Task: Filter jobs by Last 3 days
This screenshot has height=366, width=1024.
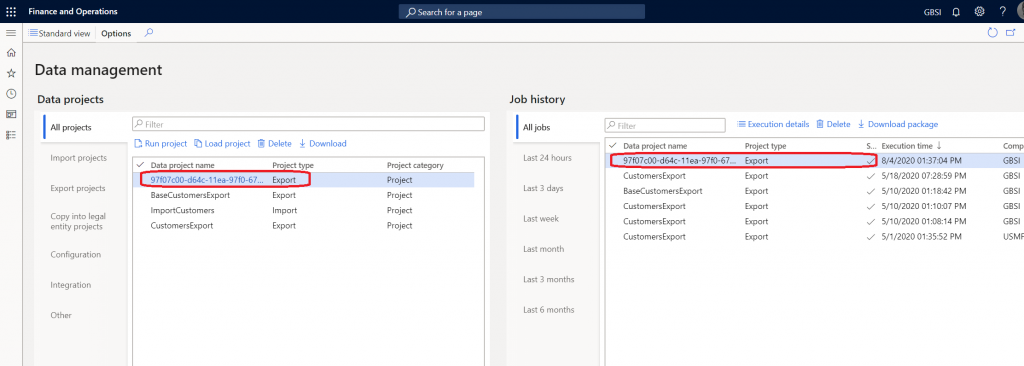Action: [543, 188]
